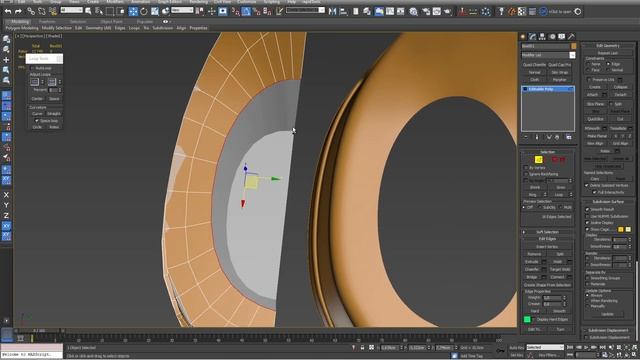The height and width of the screenshot is (360, 640).
Task: Open the Modify Selection ribbon panel
Action: [57, 28]
